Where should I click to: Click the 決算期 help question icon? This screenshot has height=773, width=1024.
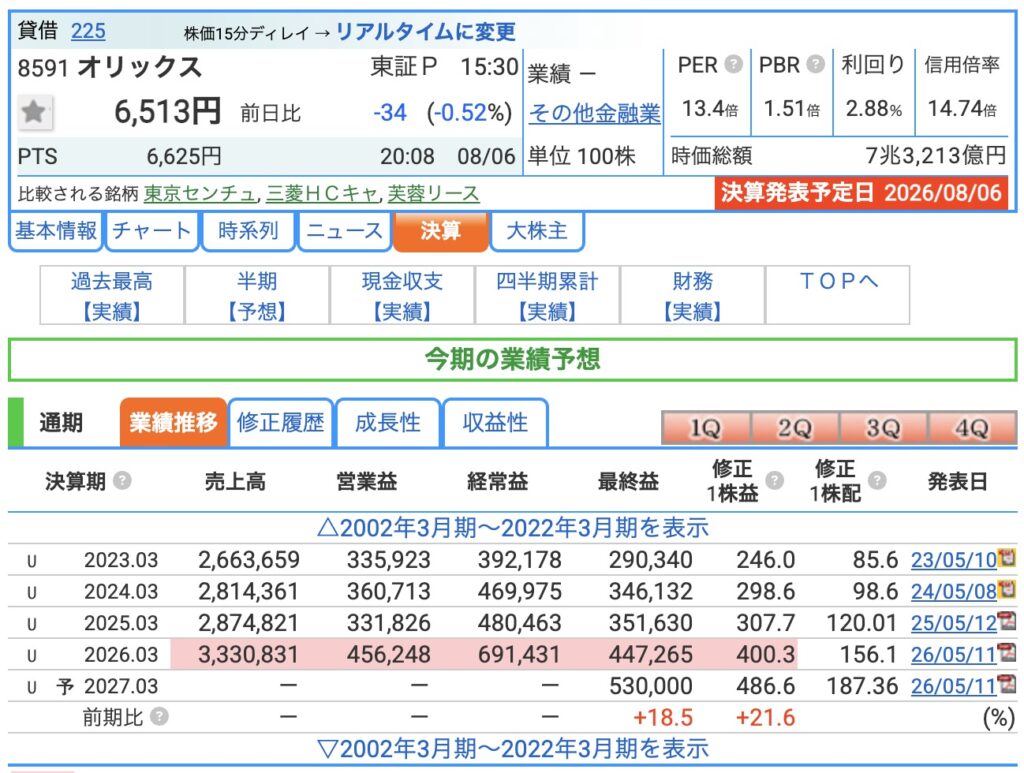pos(122,481)
